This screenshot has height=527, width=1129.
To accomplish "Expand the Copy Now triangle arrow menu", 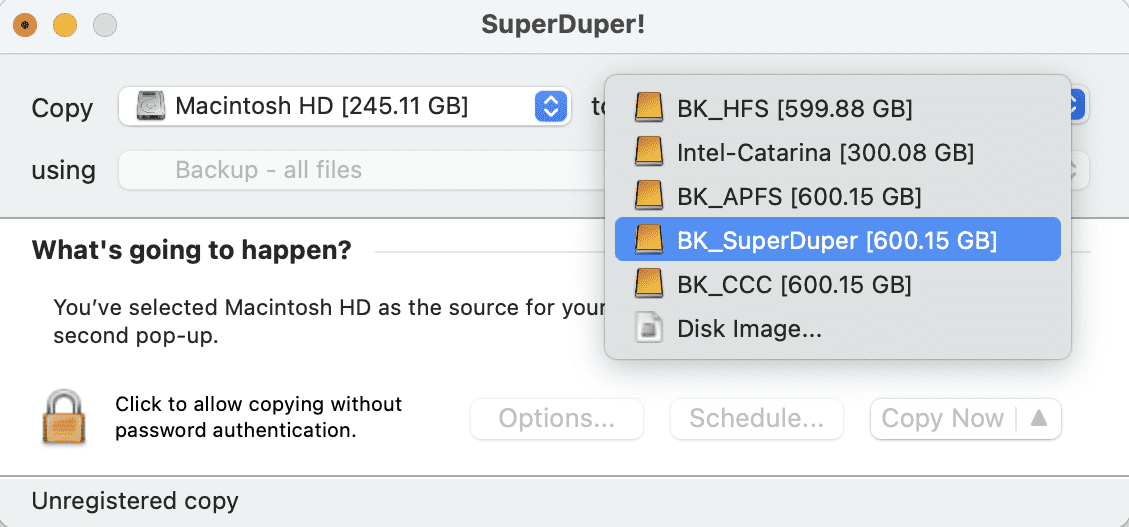I will 1038,418.
